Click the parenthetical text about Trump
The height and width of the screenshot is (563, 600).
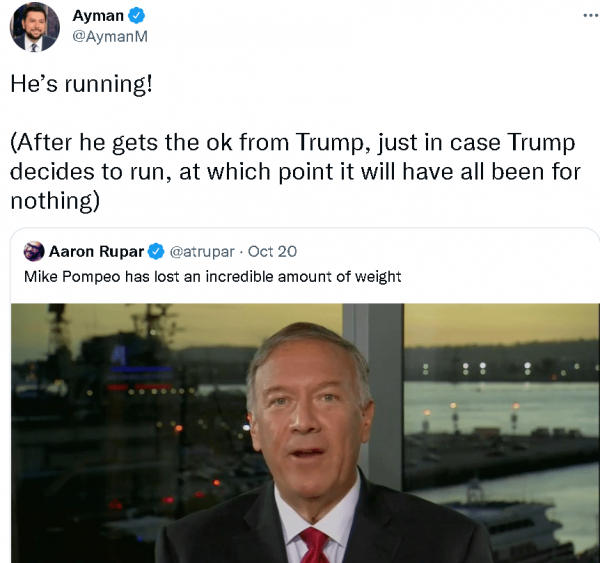tap(295, 171)
